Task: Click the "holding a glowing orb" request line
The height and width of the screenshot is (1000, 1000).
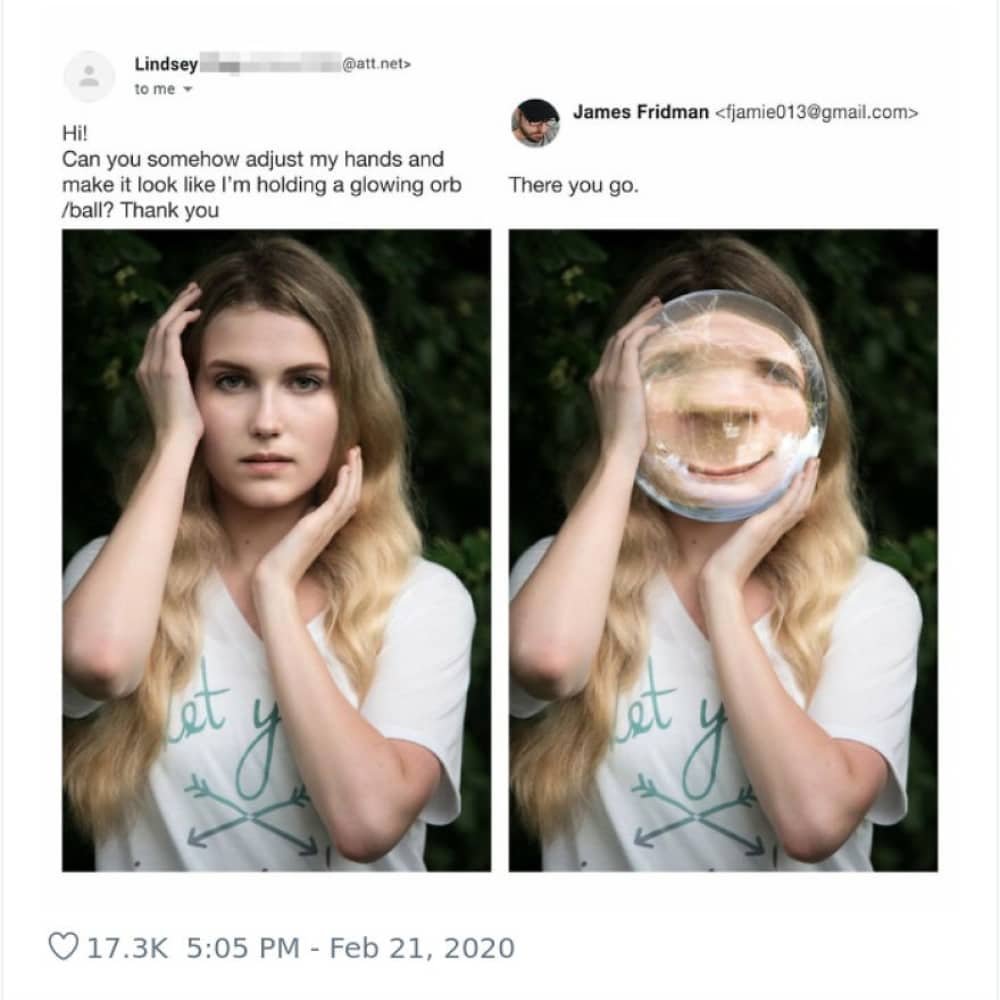Action: click(262, 186)
